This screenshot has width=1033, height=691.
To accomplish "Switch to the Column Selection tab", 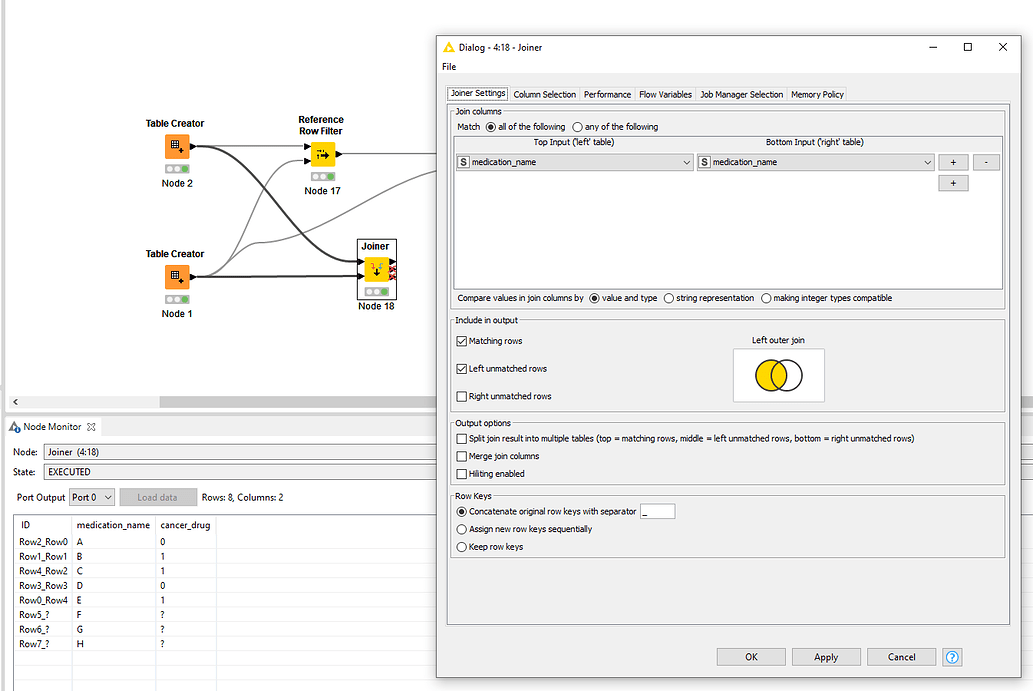I will pyautogui.click(x=544, y=94).
